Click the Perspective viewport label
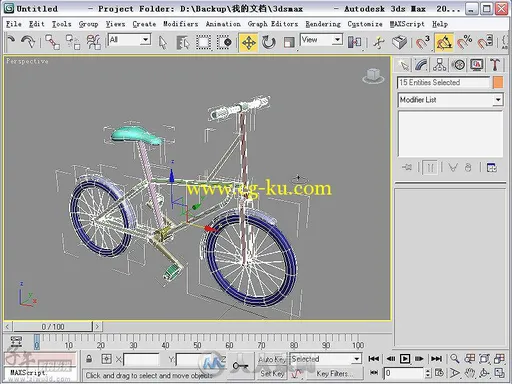Viewport: 512px width, 384px height. click(27, 61)
